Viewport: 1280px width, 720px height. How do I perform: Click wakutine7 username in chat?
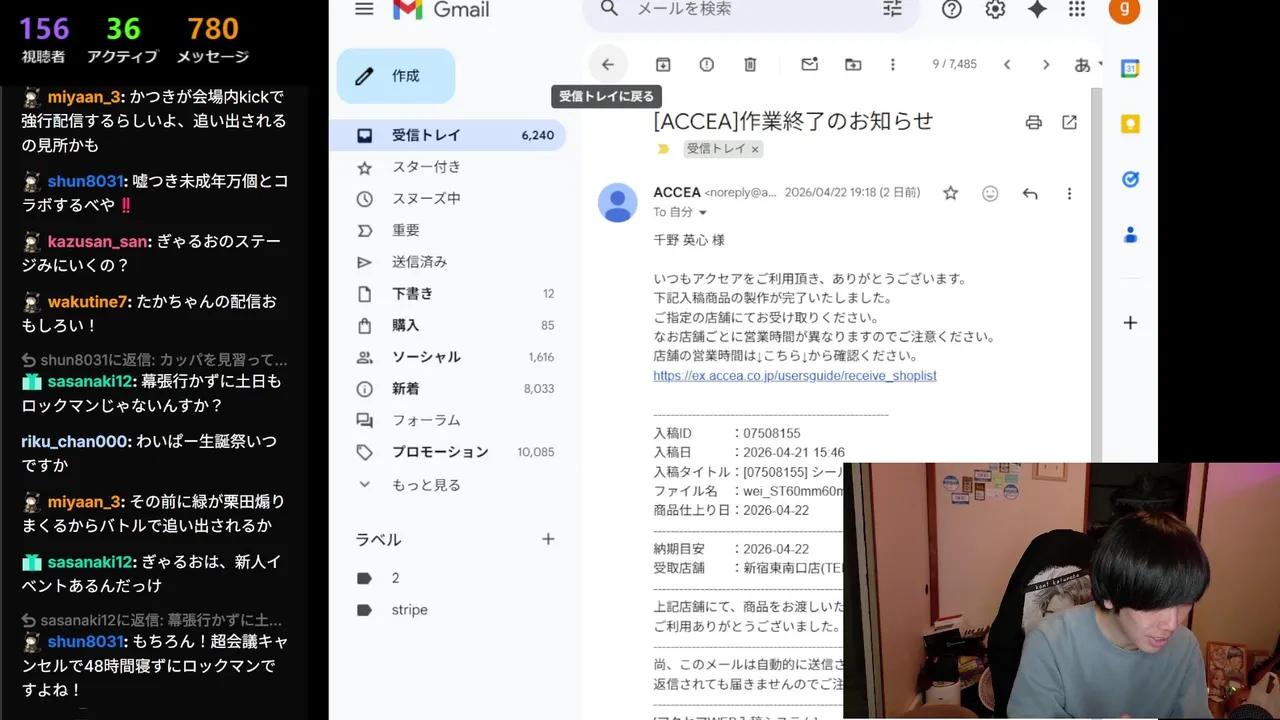pyautogui.click(x=87, y=301)
